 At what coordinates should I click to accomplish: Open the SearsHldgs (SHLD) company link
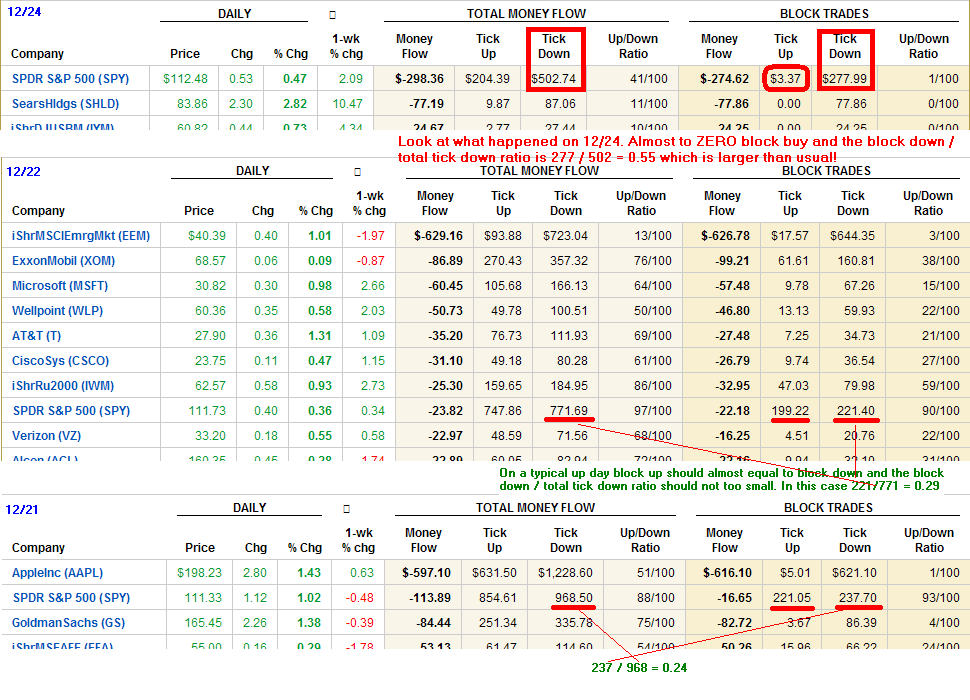click(x=59, y=103)
